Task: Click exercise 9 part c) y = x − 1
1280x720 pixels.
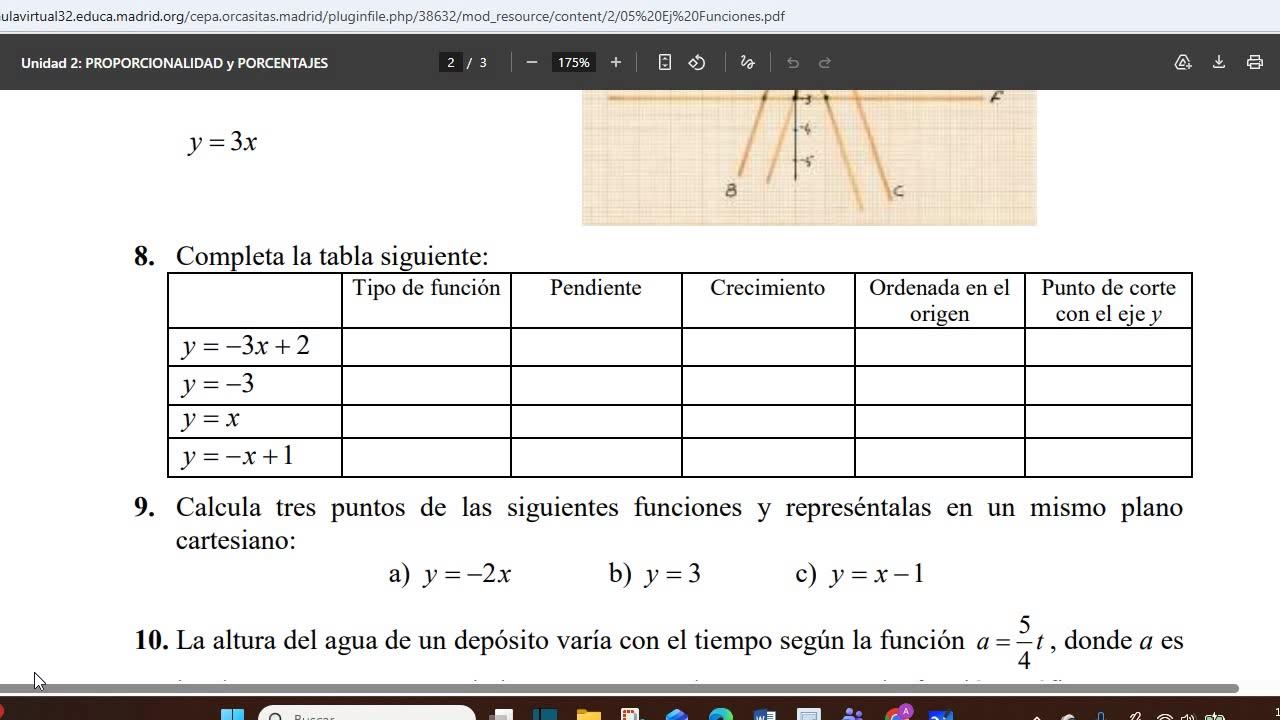Action: [x=860, y=574]
